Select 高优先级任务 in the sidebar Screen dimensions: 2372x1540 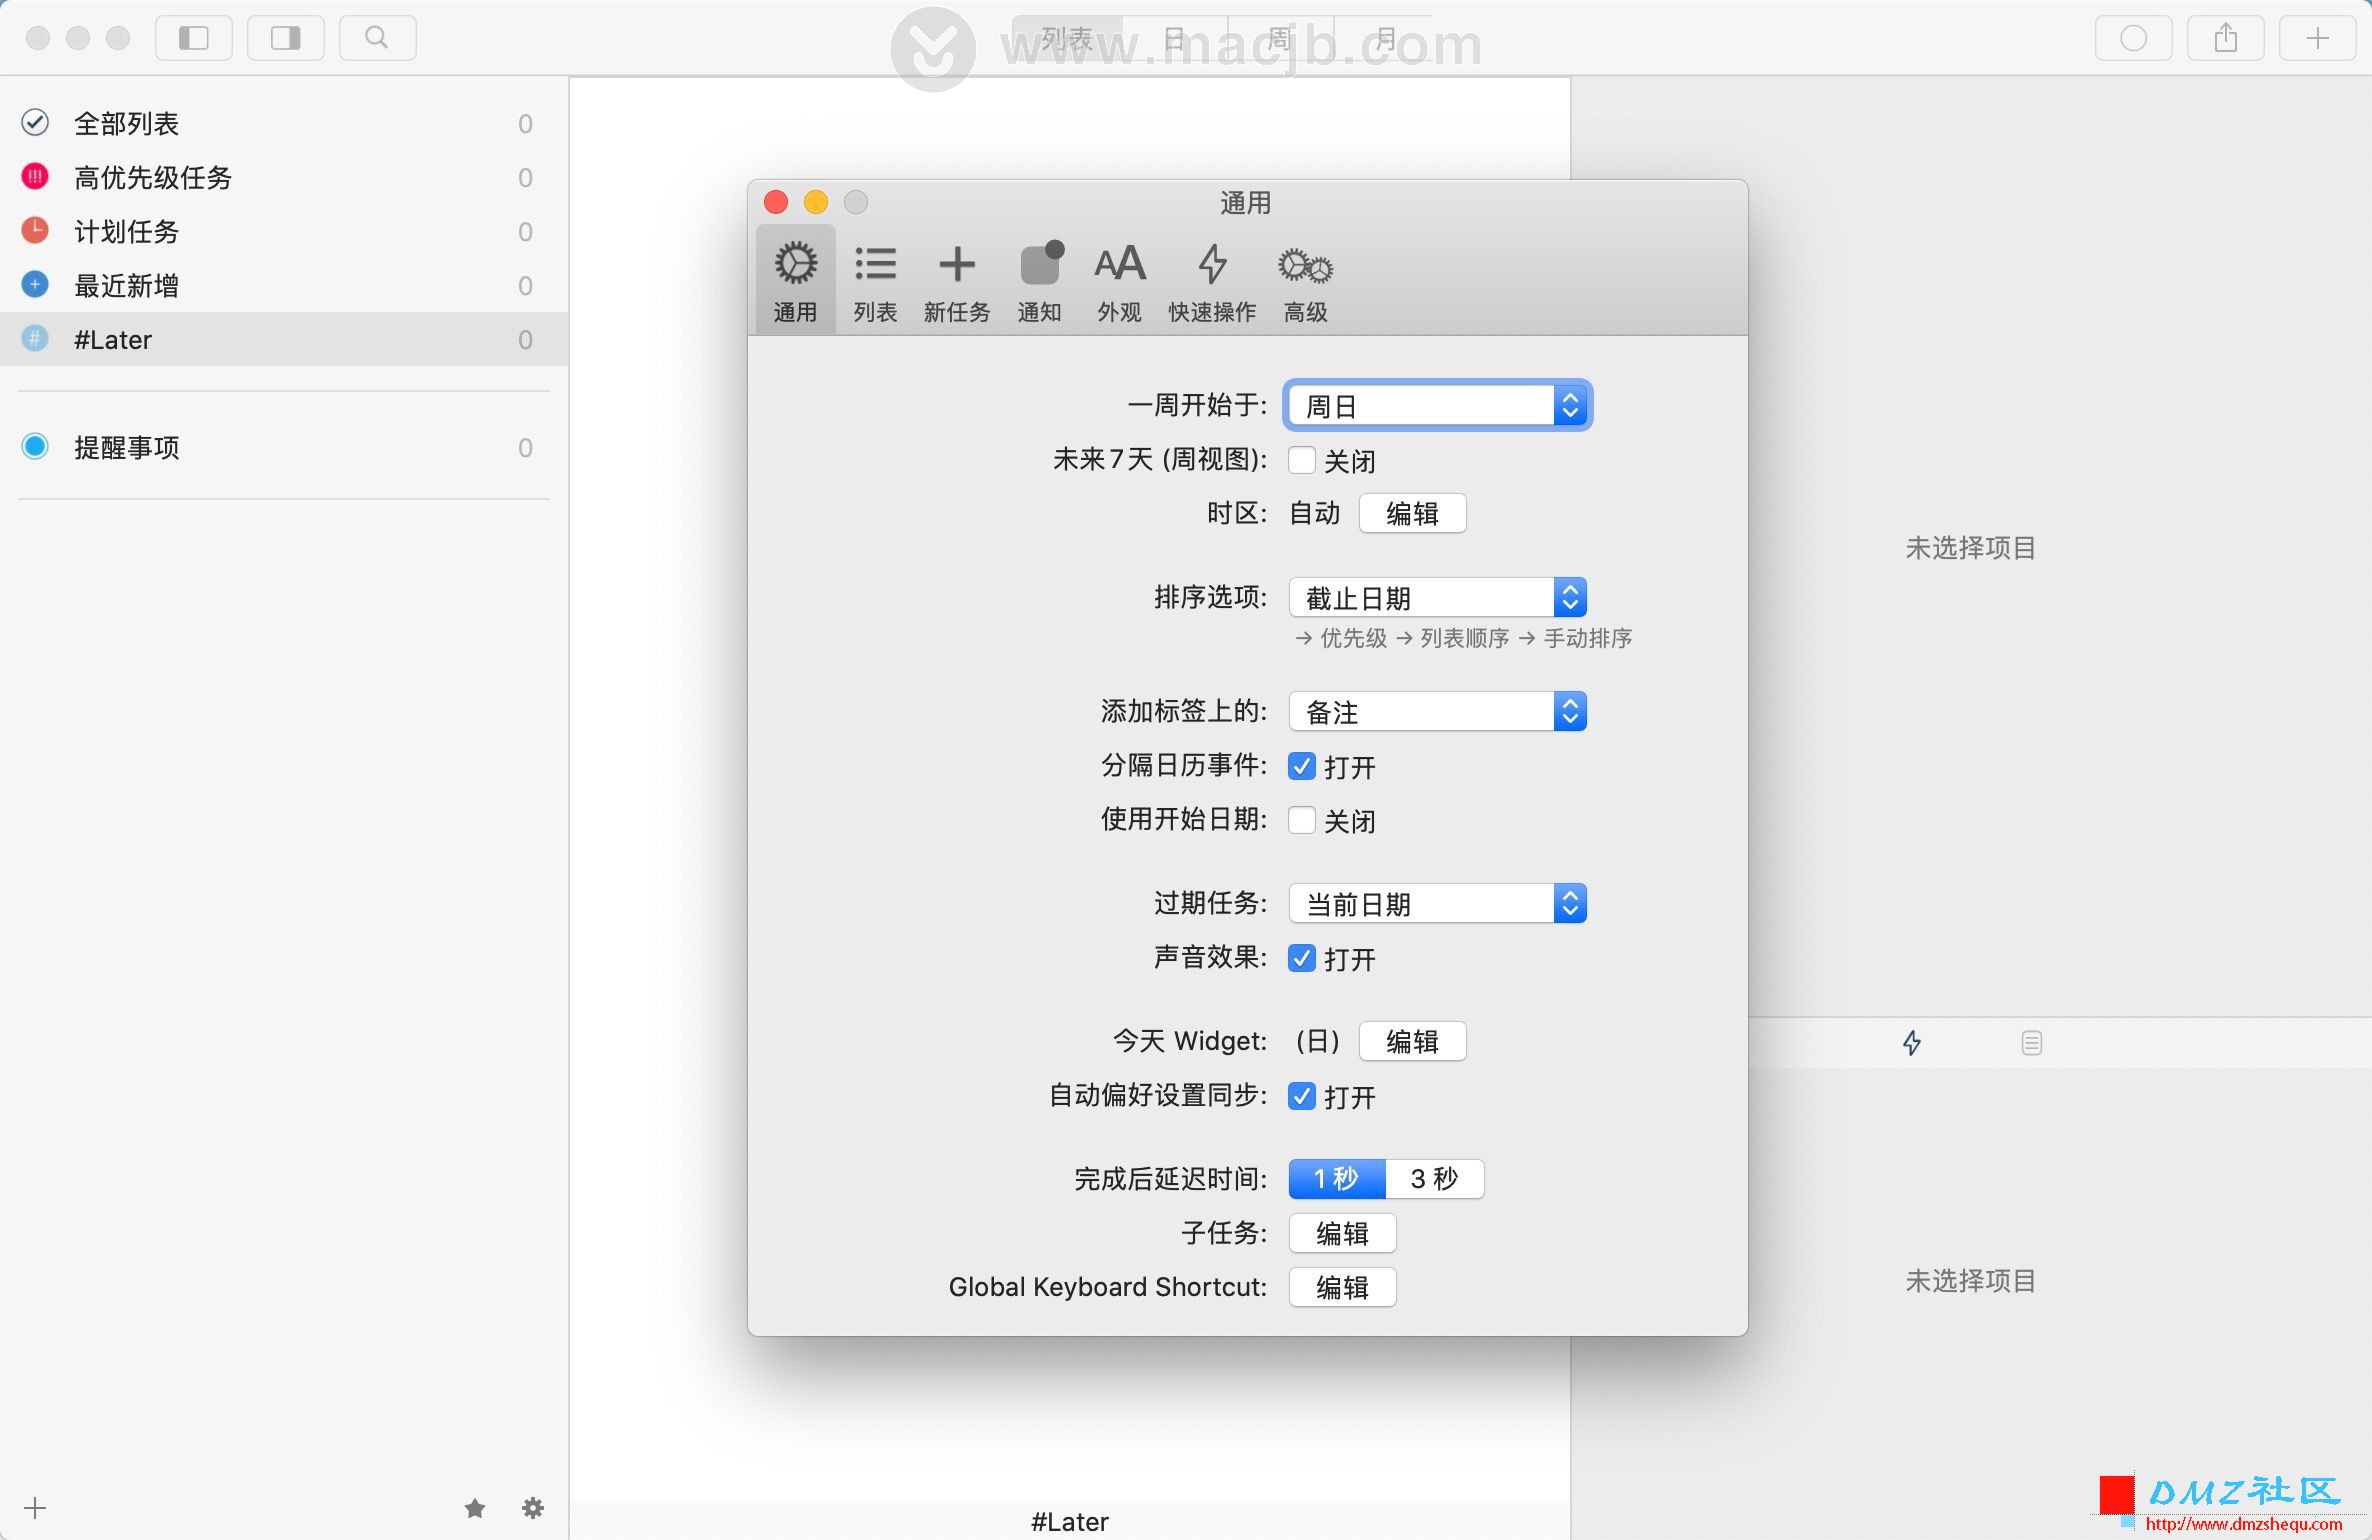(284, 177)
